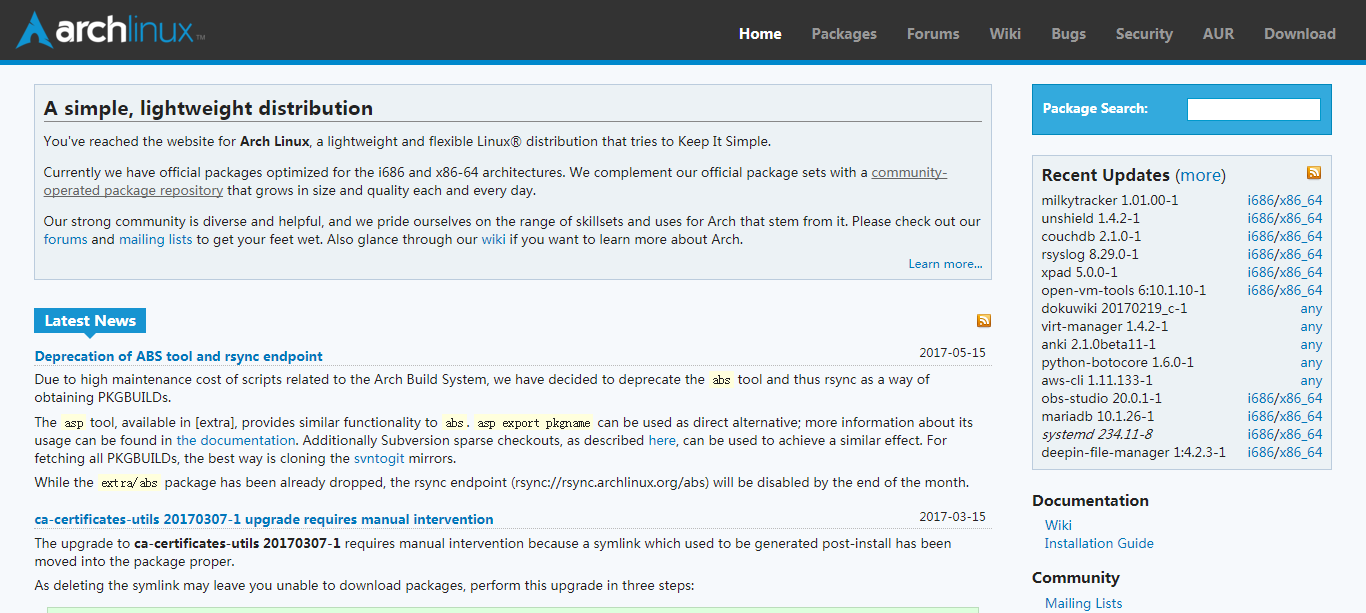Open Deprecation of ABS tool news article
Viewport: 1366px width, 613px height.
[x=178, y=356]
